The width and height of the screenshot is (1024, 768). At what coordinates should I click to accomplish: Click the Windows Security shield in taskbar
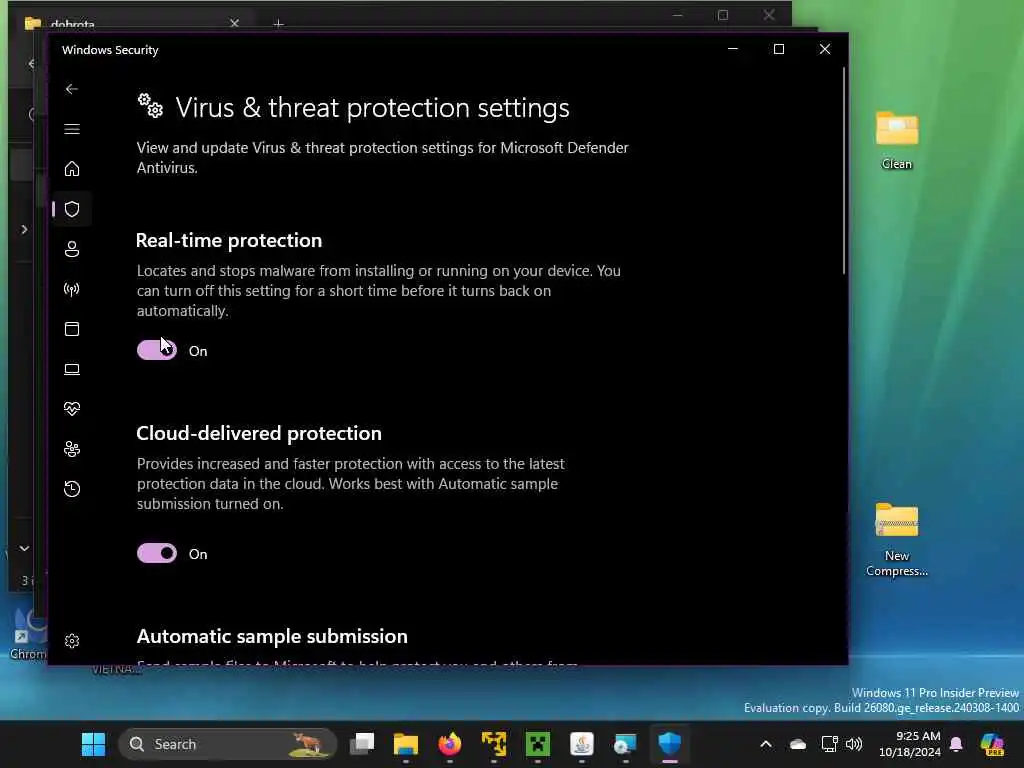point(669,744)
